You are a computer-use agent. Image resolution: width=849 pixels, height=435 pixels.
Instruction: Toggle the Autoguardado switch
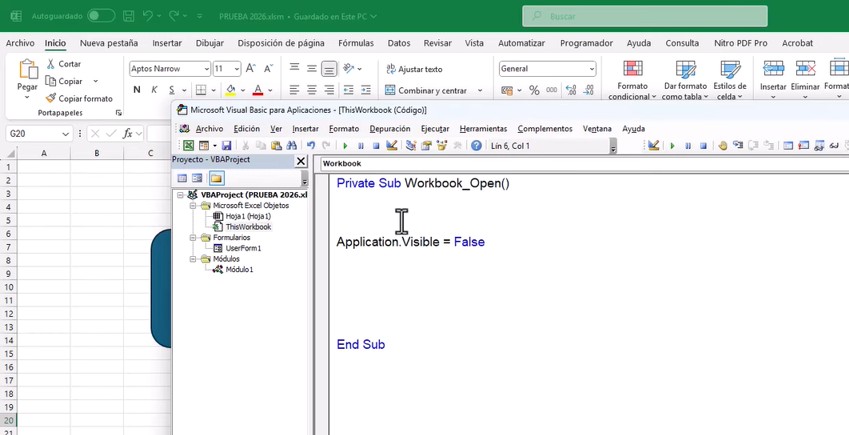(x=100, y=16)
